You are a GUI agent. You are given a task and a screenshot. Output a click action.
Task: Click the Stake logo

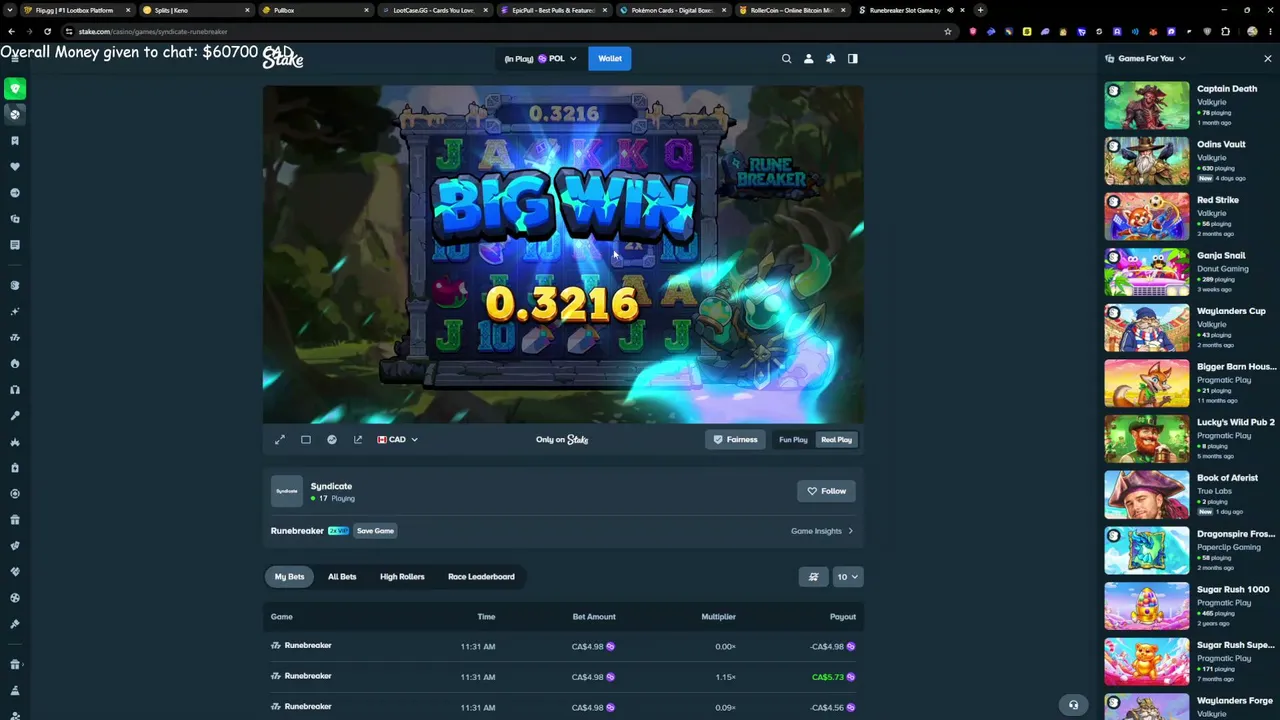[283, 59]
